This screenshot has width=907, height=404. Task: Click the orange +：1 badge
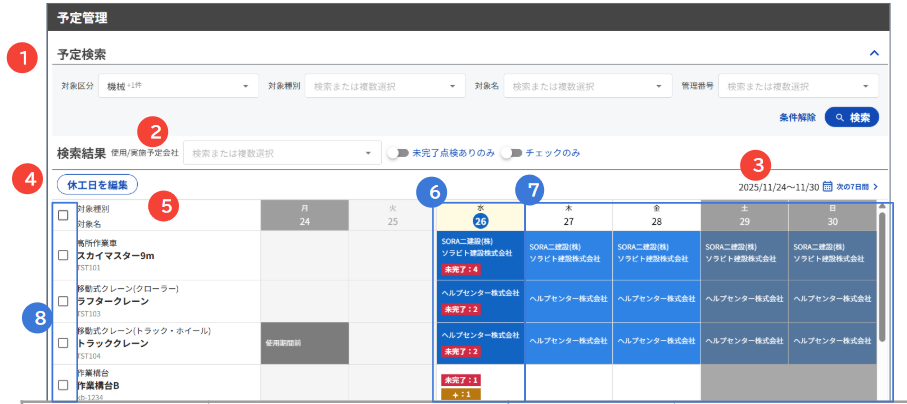[461, 394]
